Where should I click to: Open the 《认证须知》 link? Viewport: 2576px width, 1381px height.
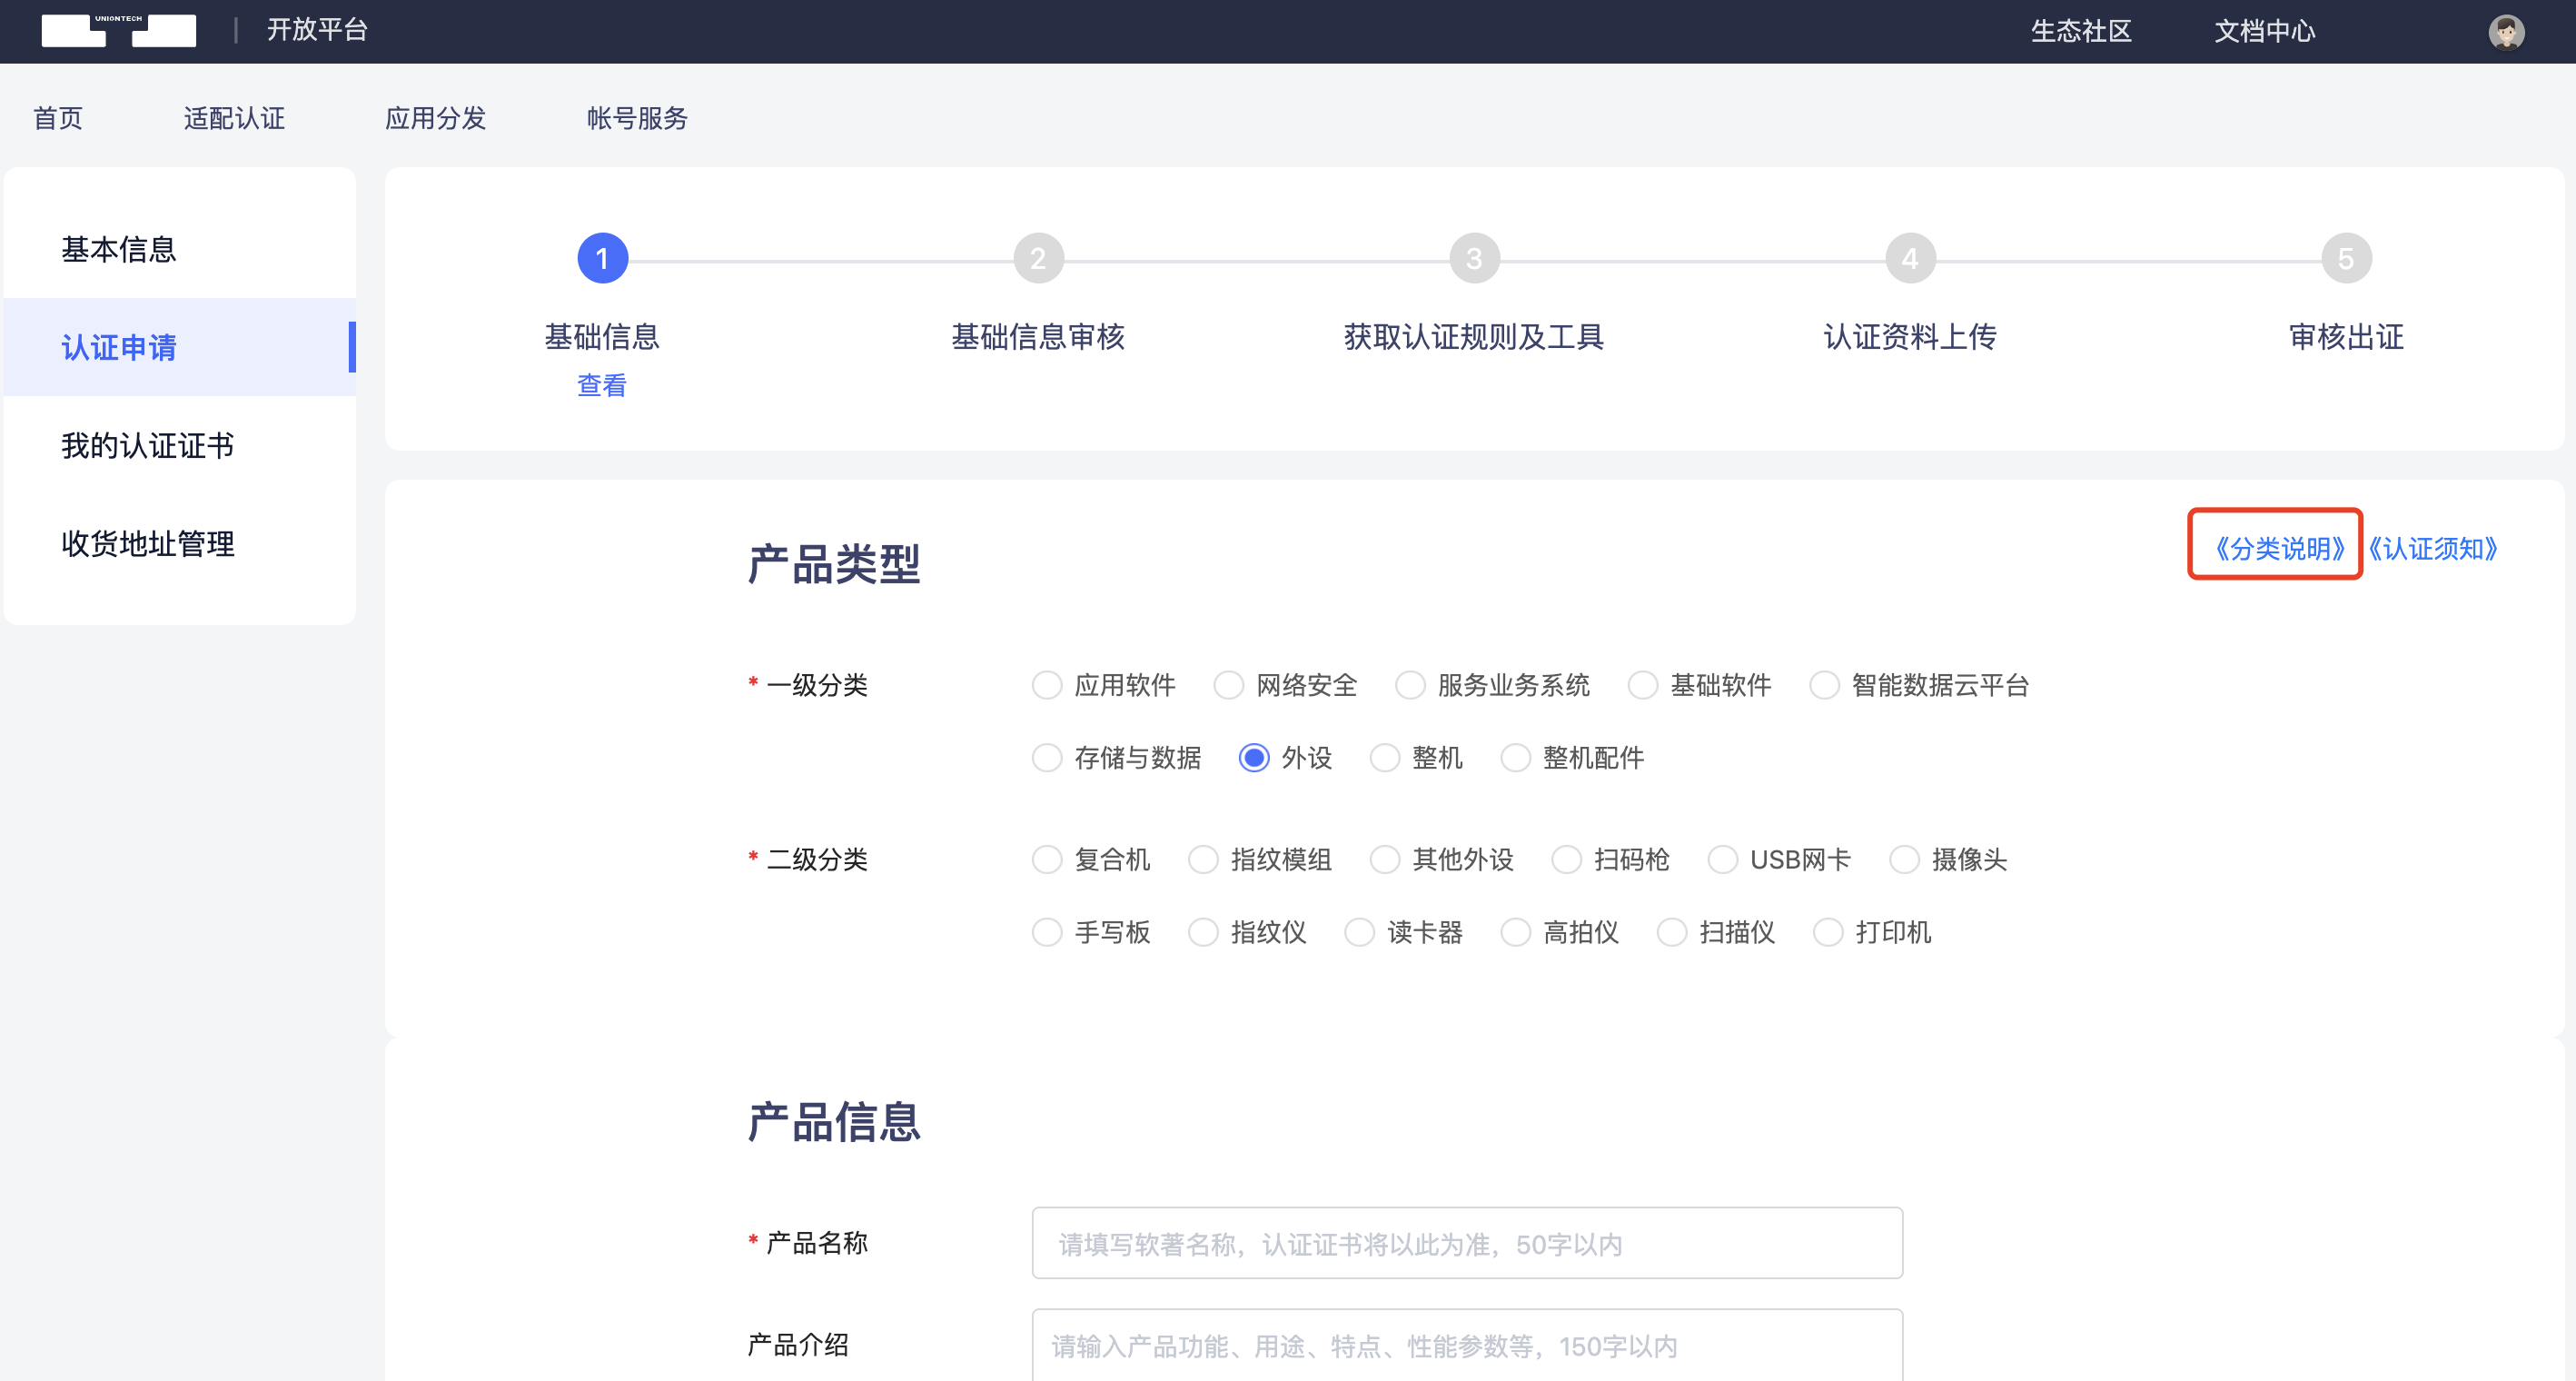(x=2434, y=548)
